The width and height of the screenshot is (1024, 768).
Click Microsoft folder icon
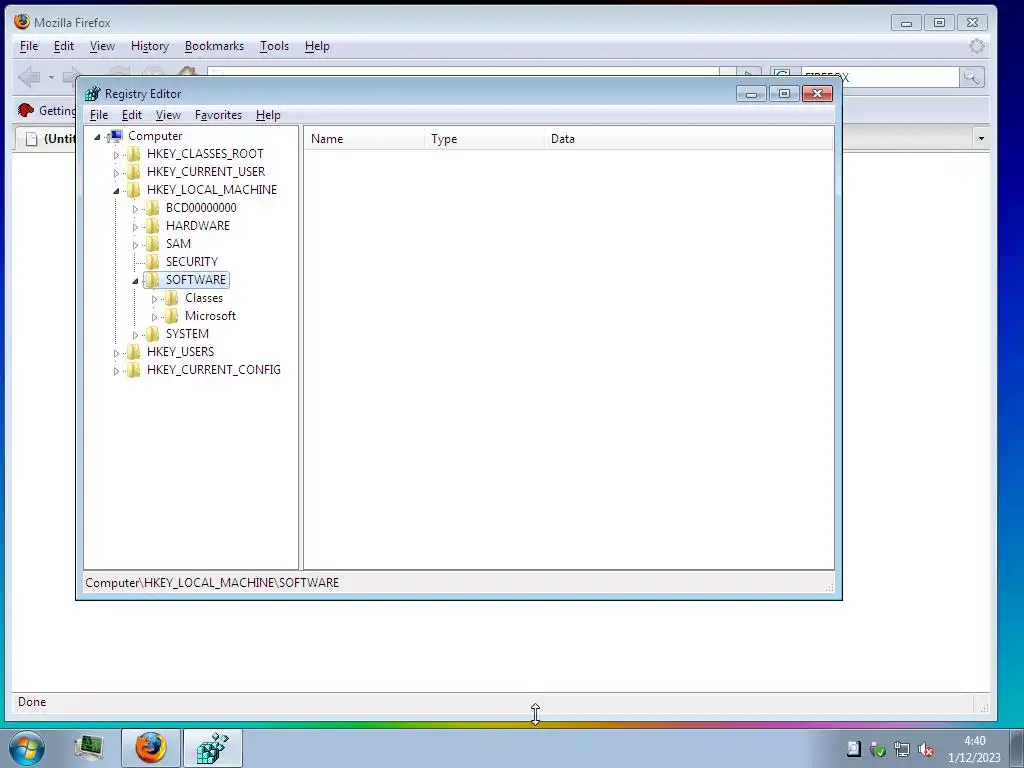click(x=171, y=315)
